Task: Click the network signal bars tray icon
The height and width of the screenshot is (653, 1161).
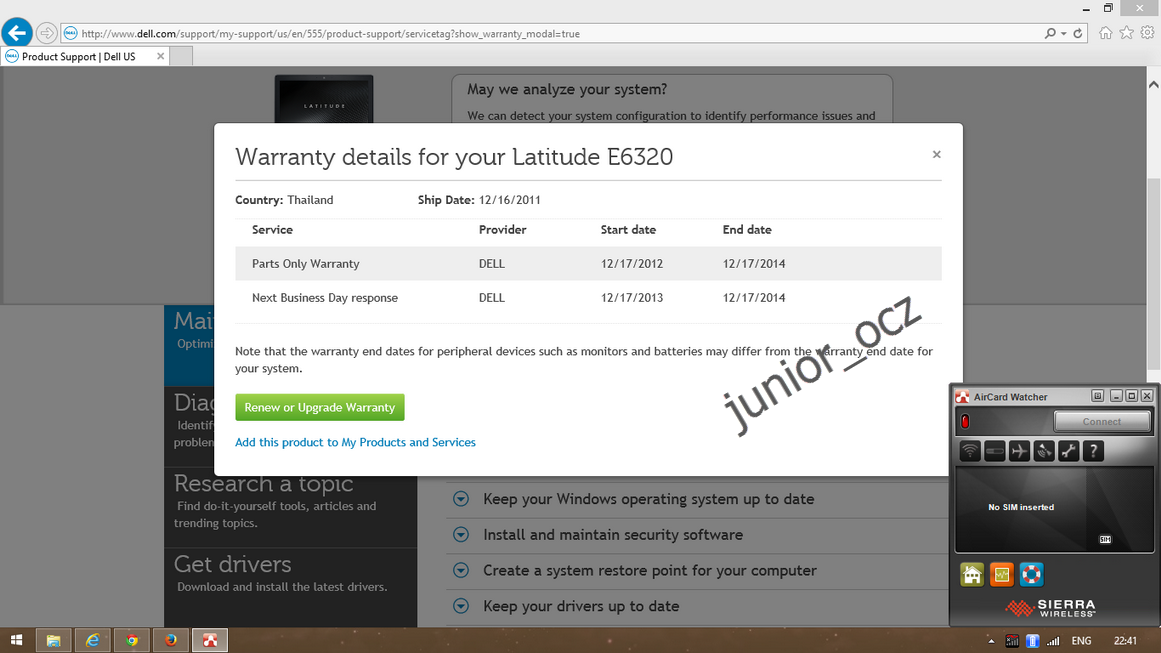Action: coord(1052,641)
